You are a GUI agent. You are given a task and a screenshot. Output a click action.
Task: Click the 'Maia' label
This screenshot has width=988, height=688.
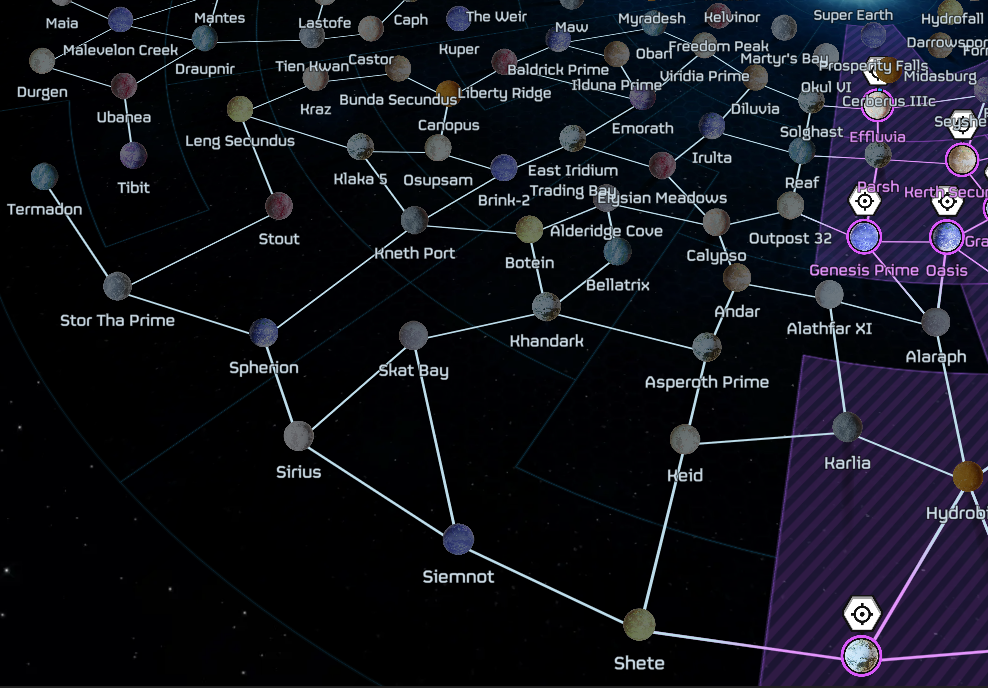pyautogui.click(x=62, y=23)
